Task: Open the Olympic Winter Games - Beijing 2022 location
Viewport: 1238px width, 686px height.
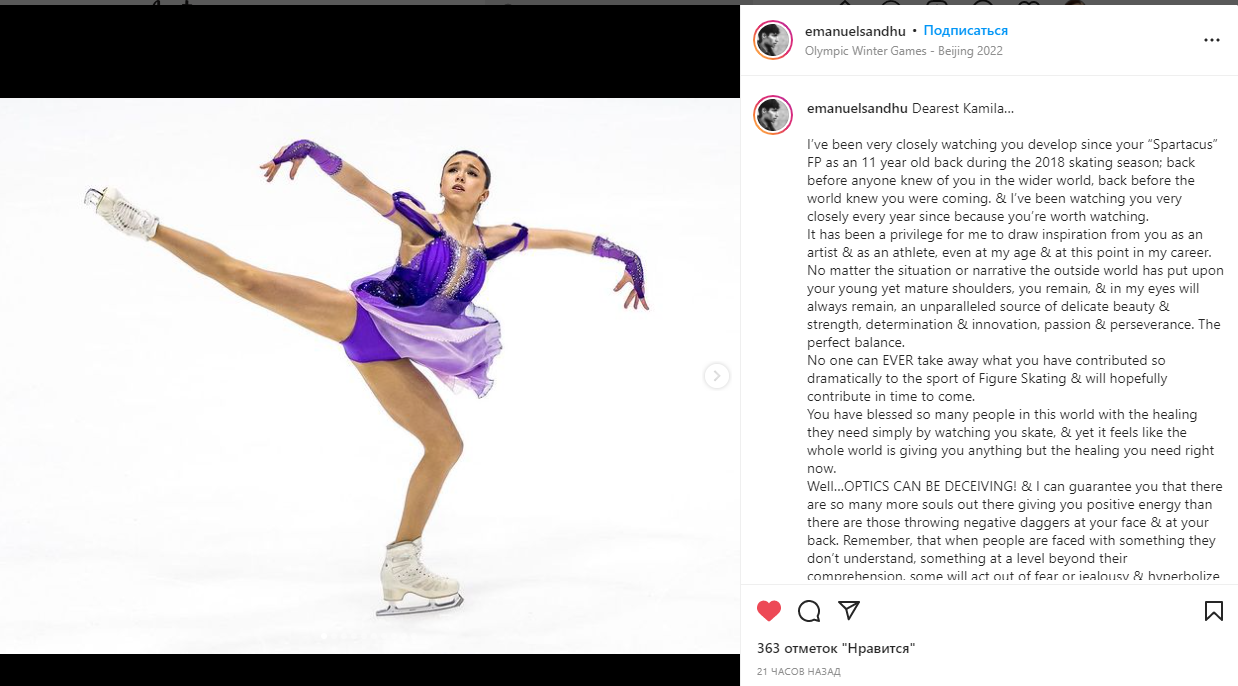Action: click(904, 51)
